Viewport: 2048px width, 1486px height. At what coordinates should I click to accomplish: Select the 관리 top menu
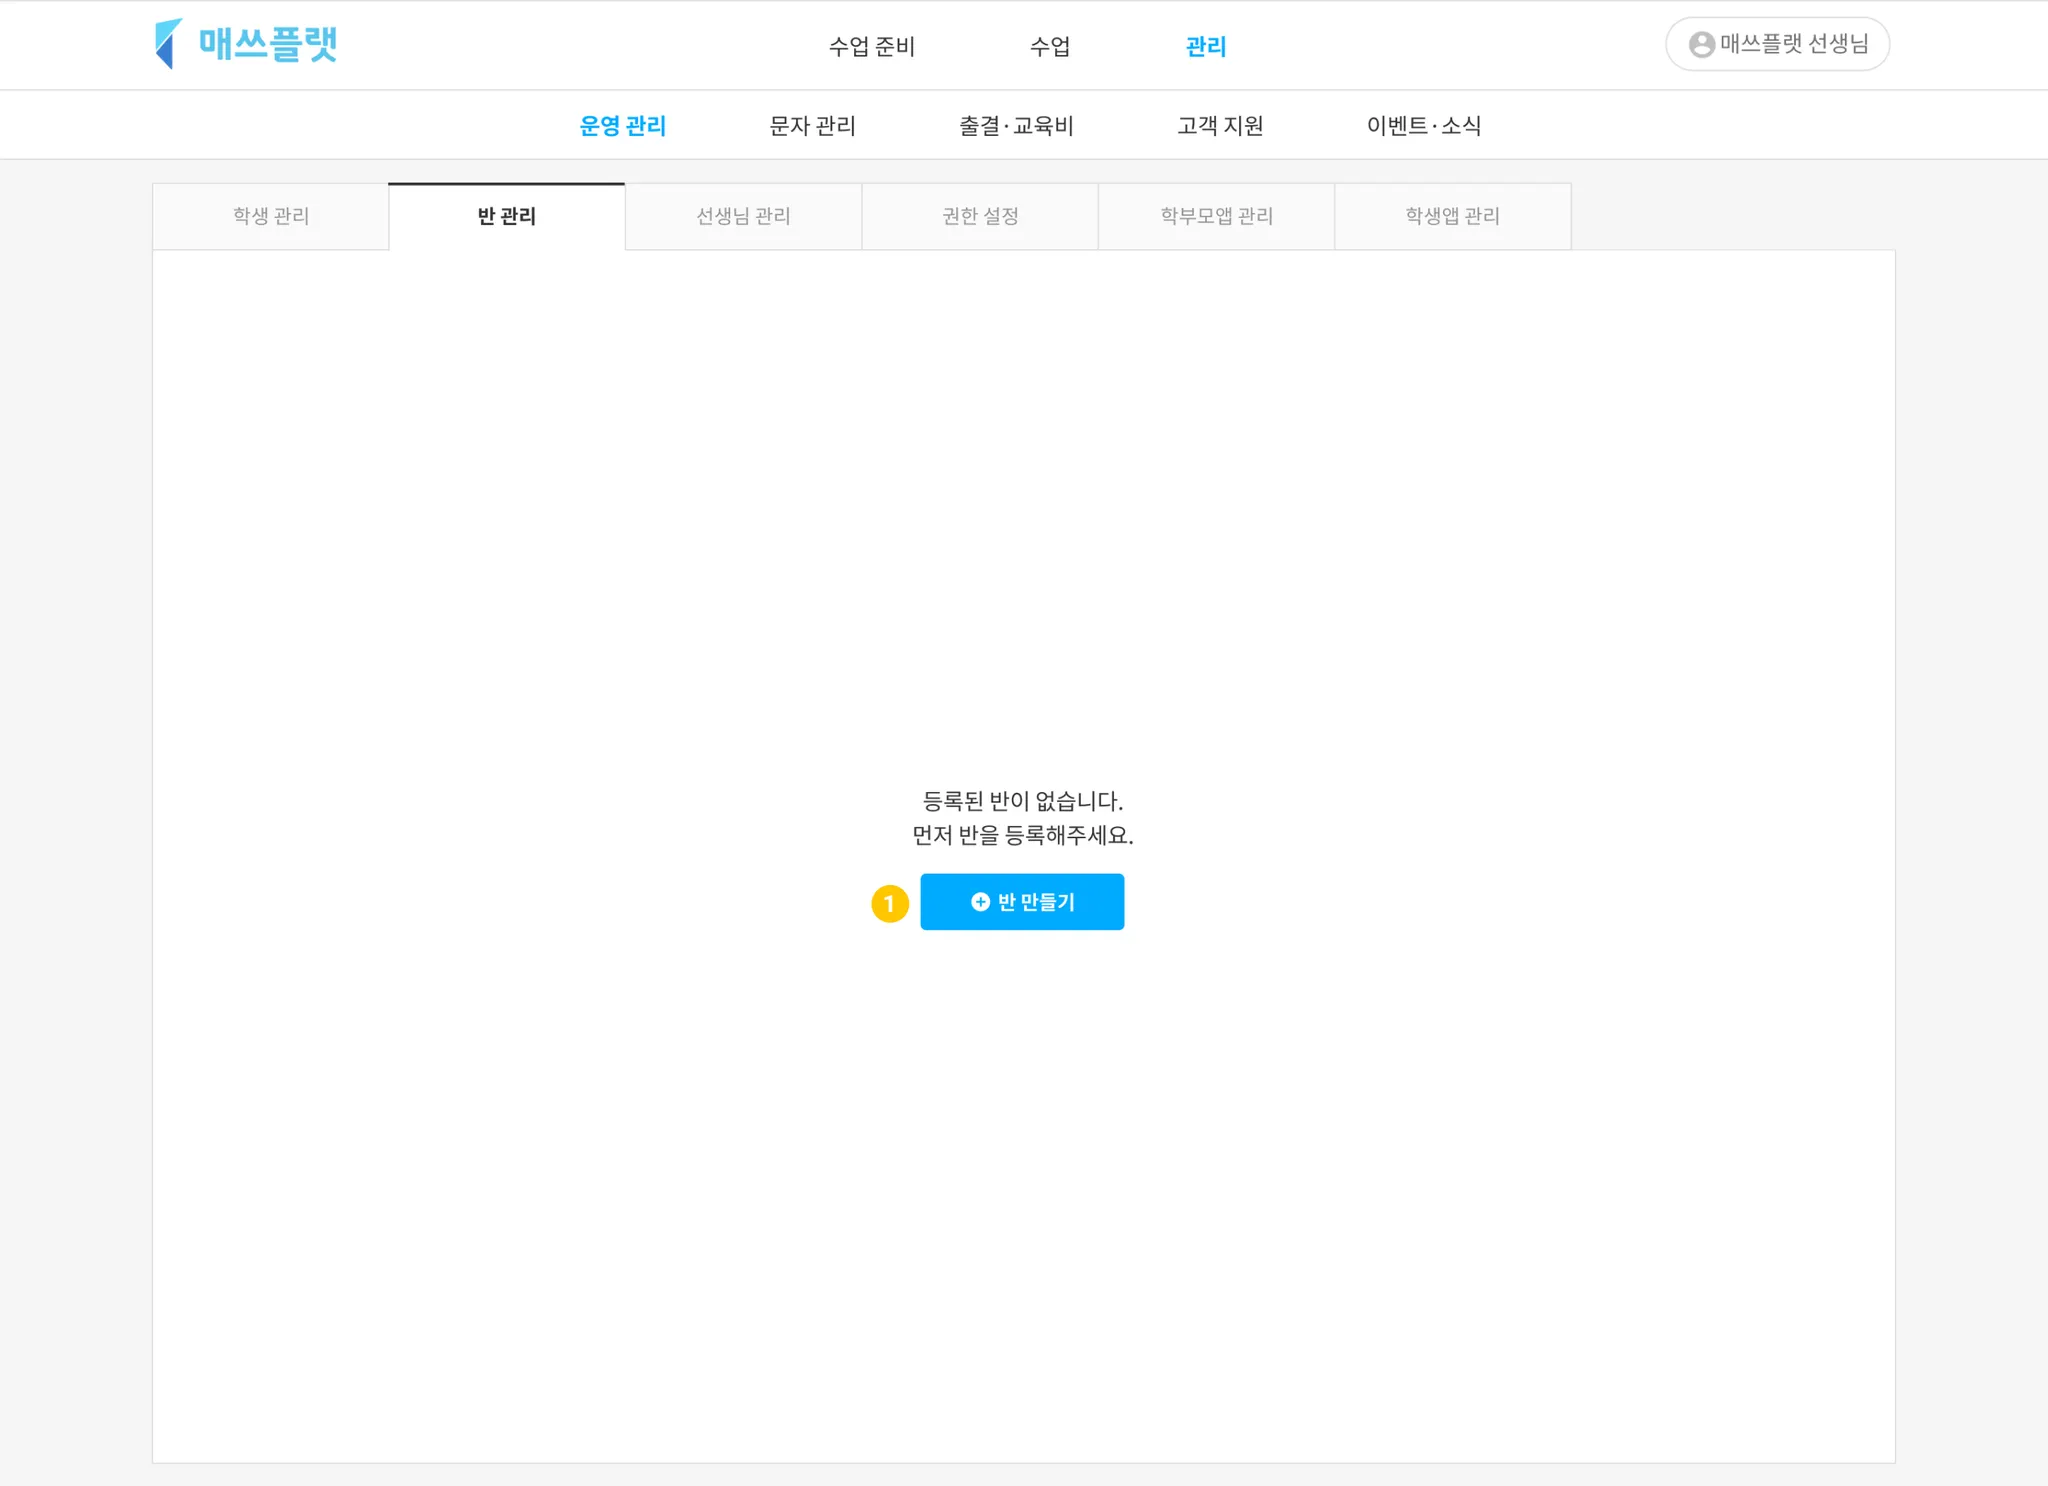[x=1205, y=46]
